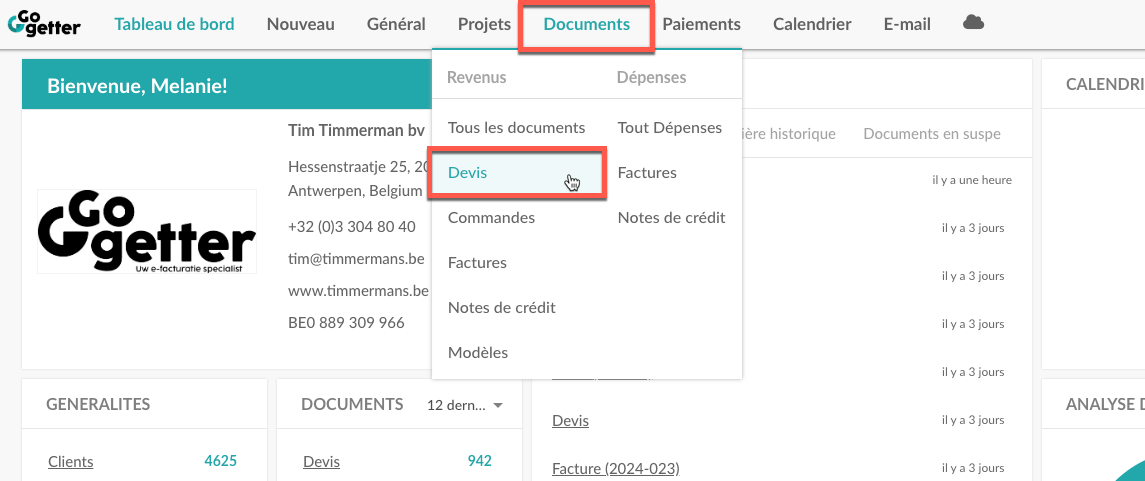Open the Tableau de bord tab
The image size is (1145, 481).
coord(175,24)
